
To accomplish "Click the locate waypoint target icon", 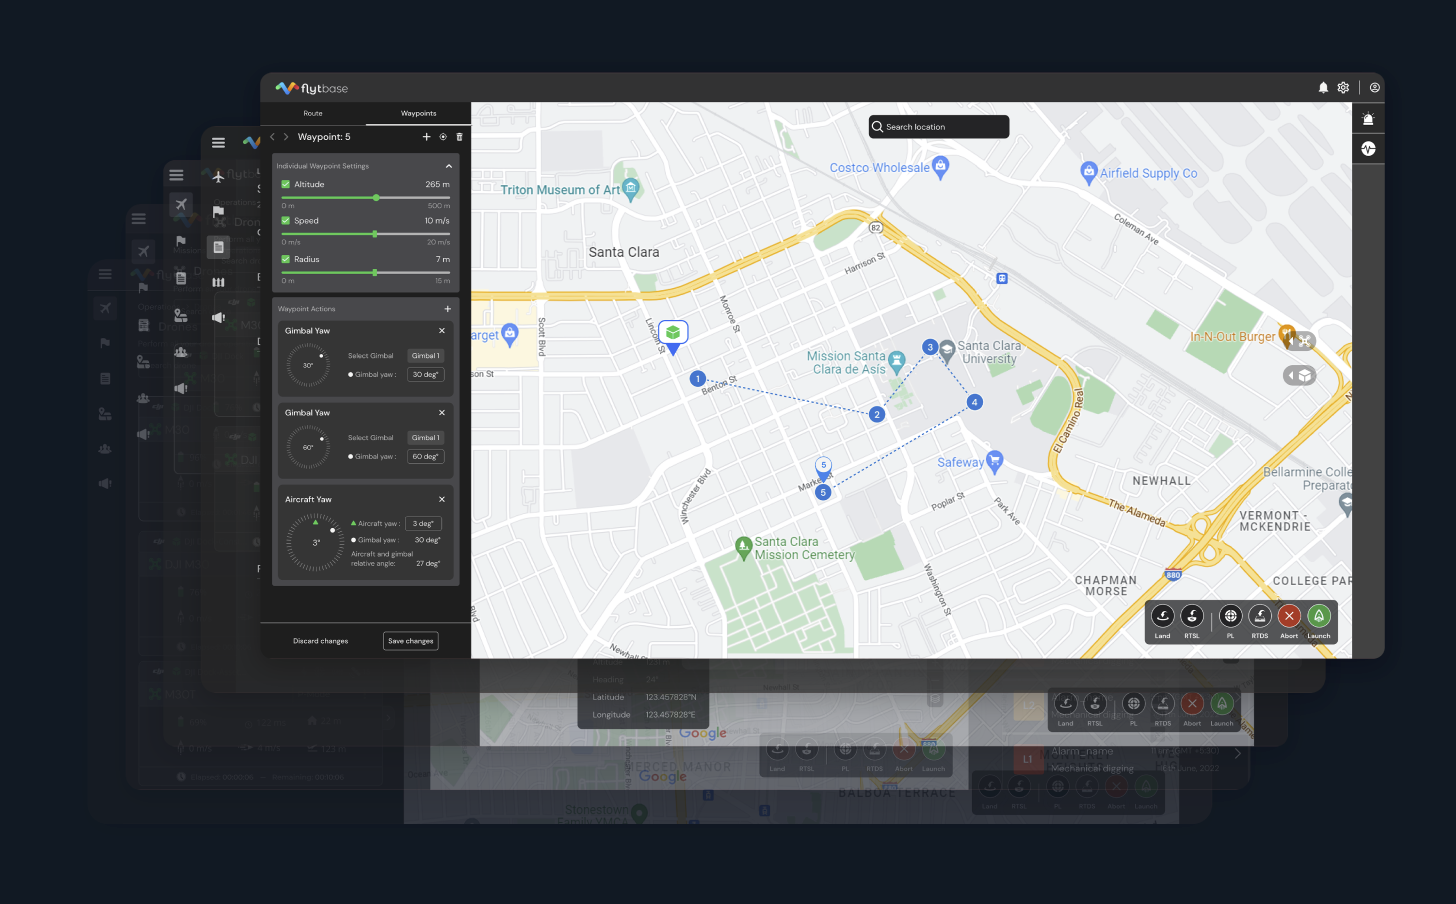I will point(443,137).
